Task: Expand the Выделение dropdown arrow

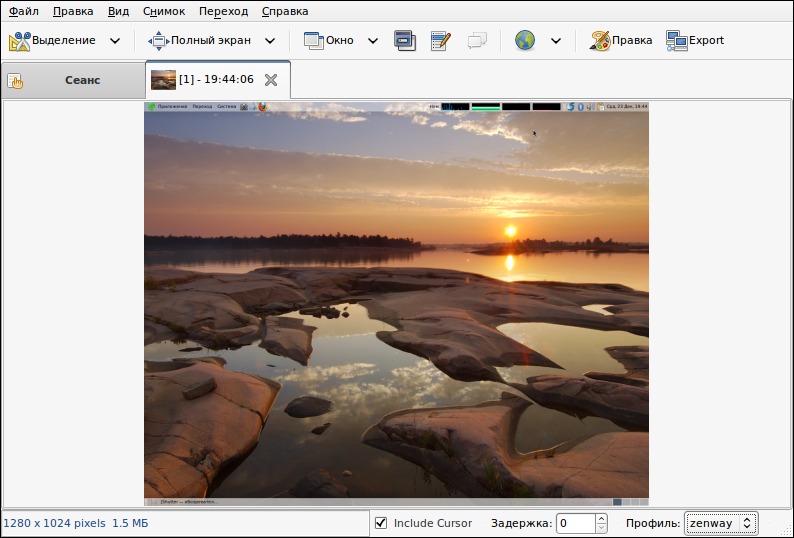Action: pyautogui.click(x=115, y=41)
